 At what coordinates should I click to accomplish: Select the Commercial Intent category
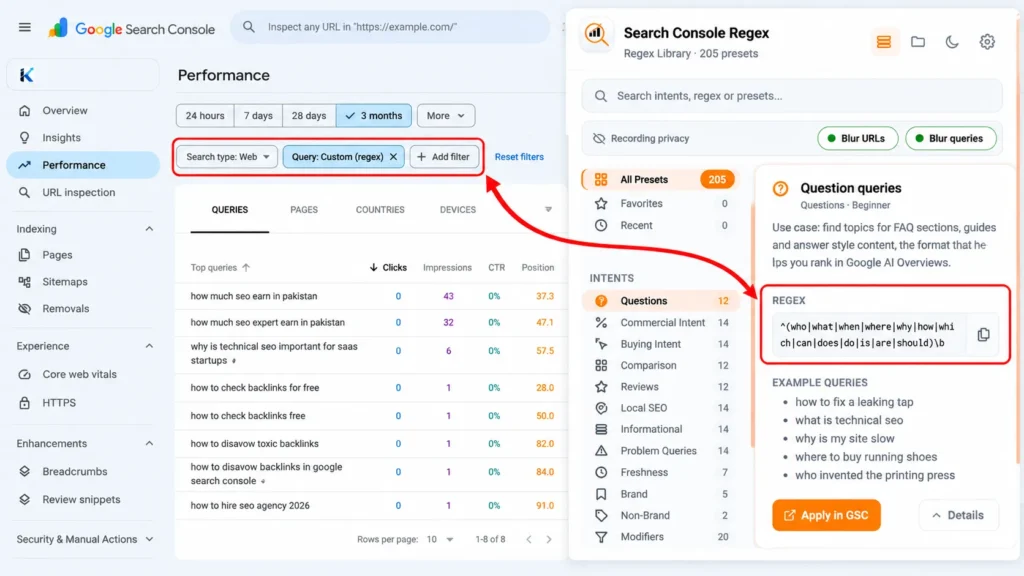pyautogui.click(x=660, y=323)
